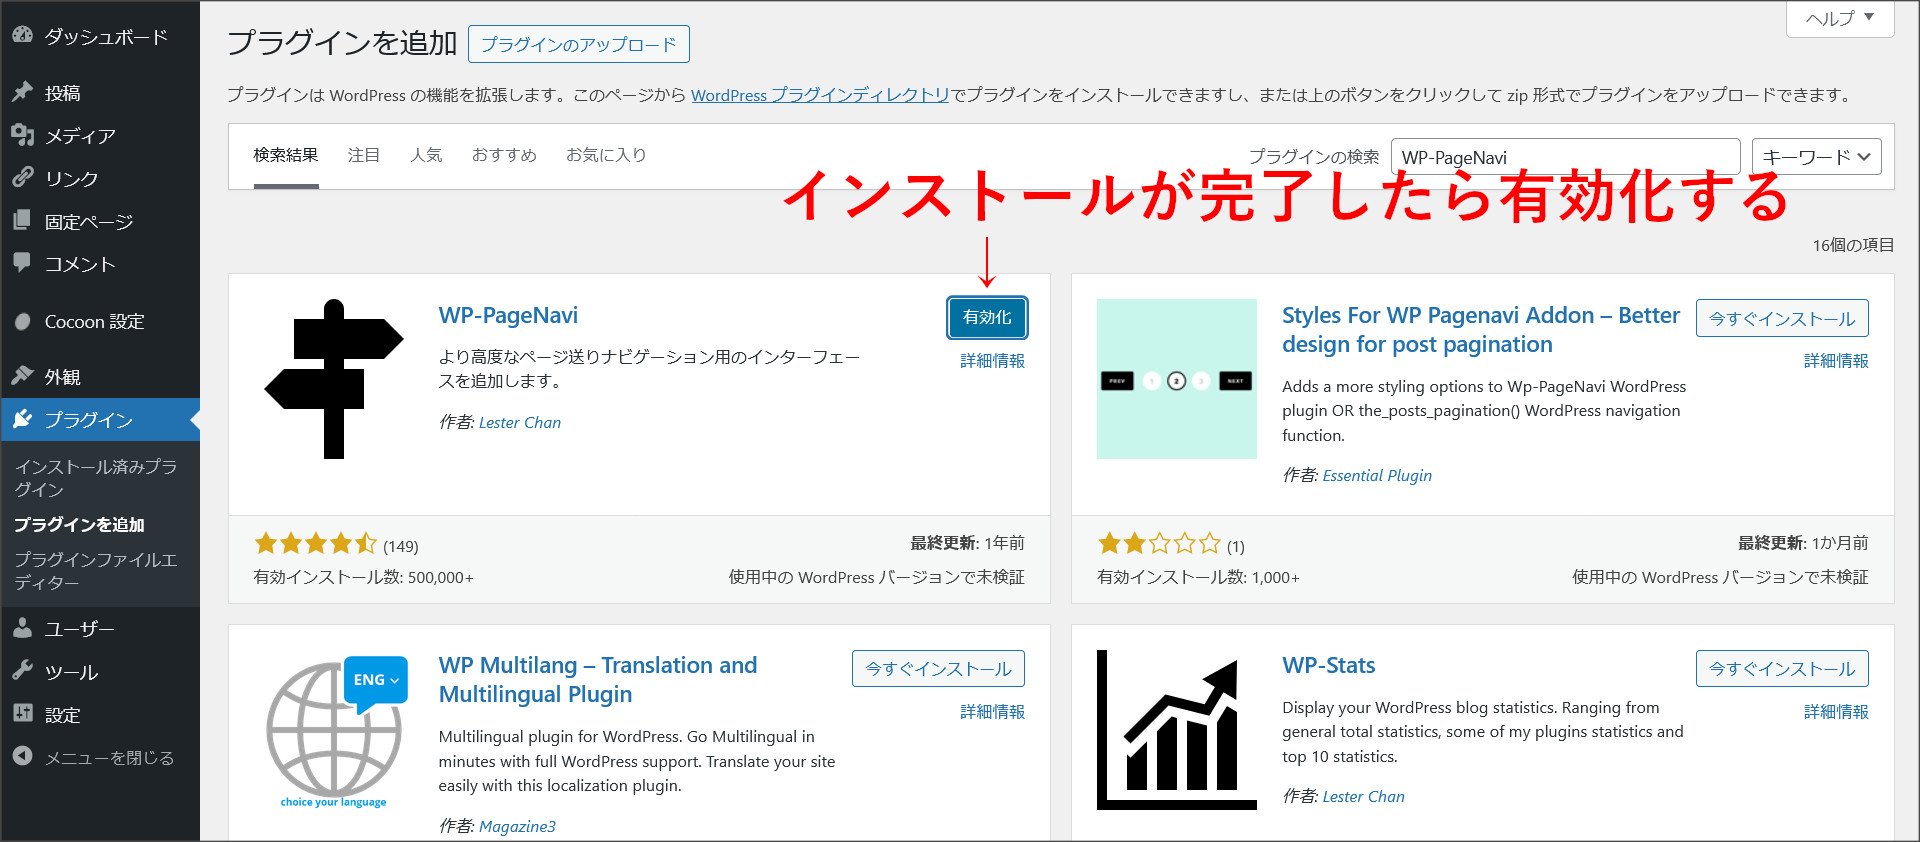
Task: Open the キーワード search type dropdown
Action: (x=1817, y=157)
